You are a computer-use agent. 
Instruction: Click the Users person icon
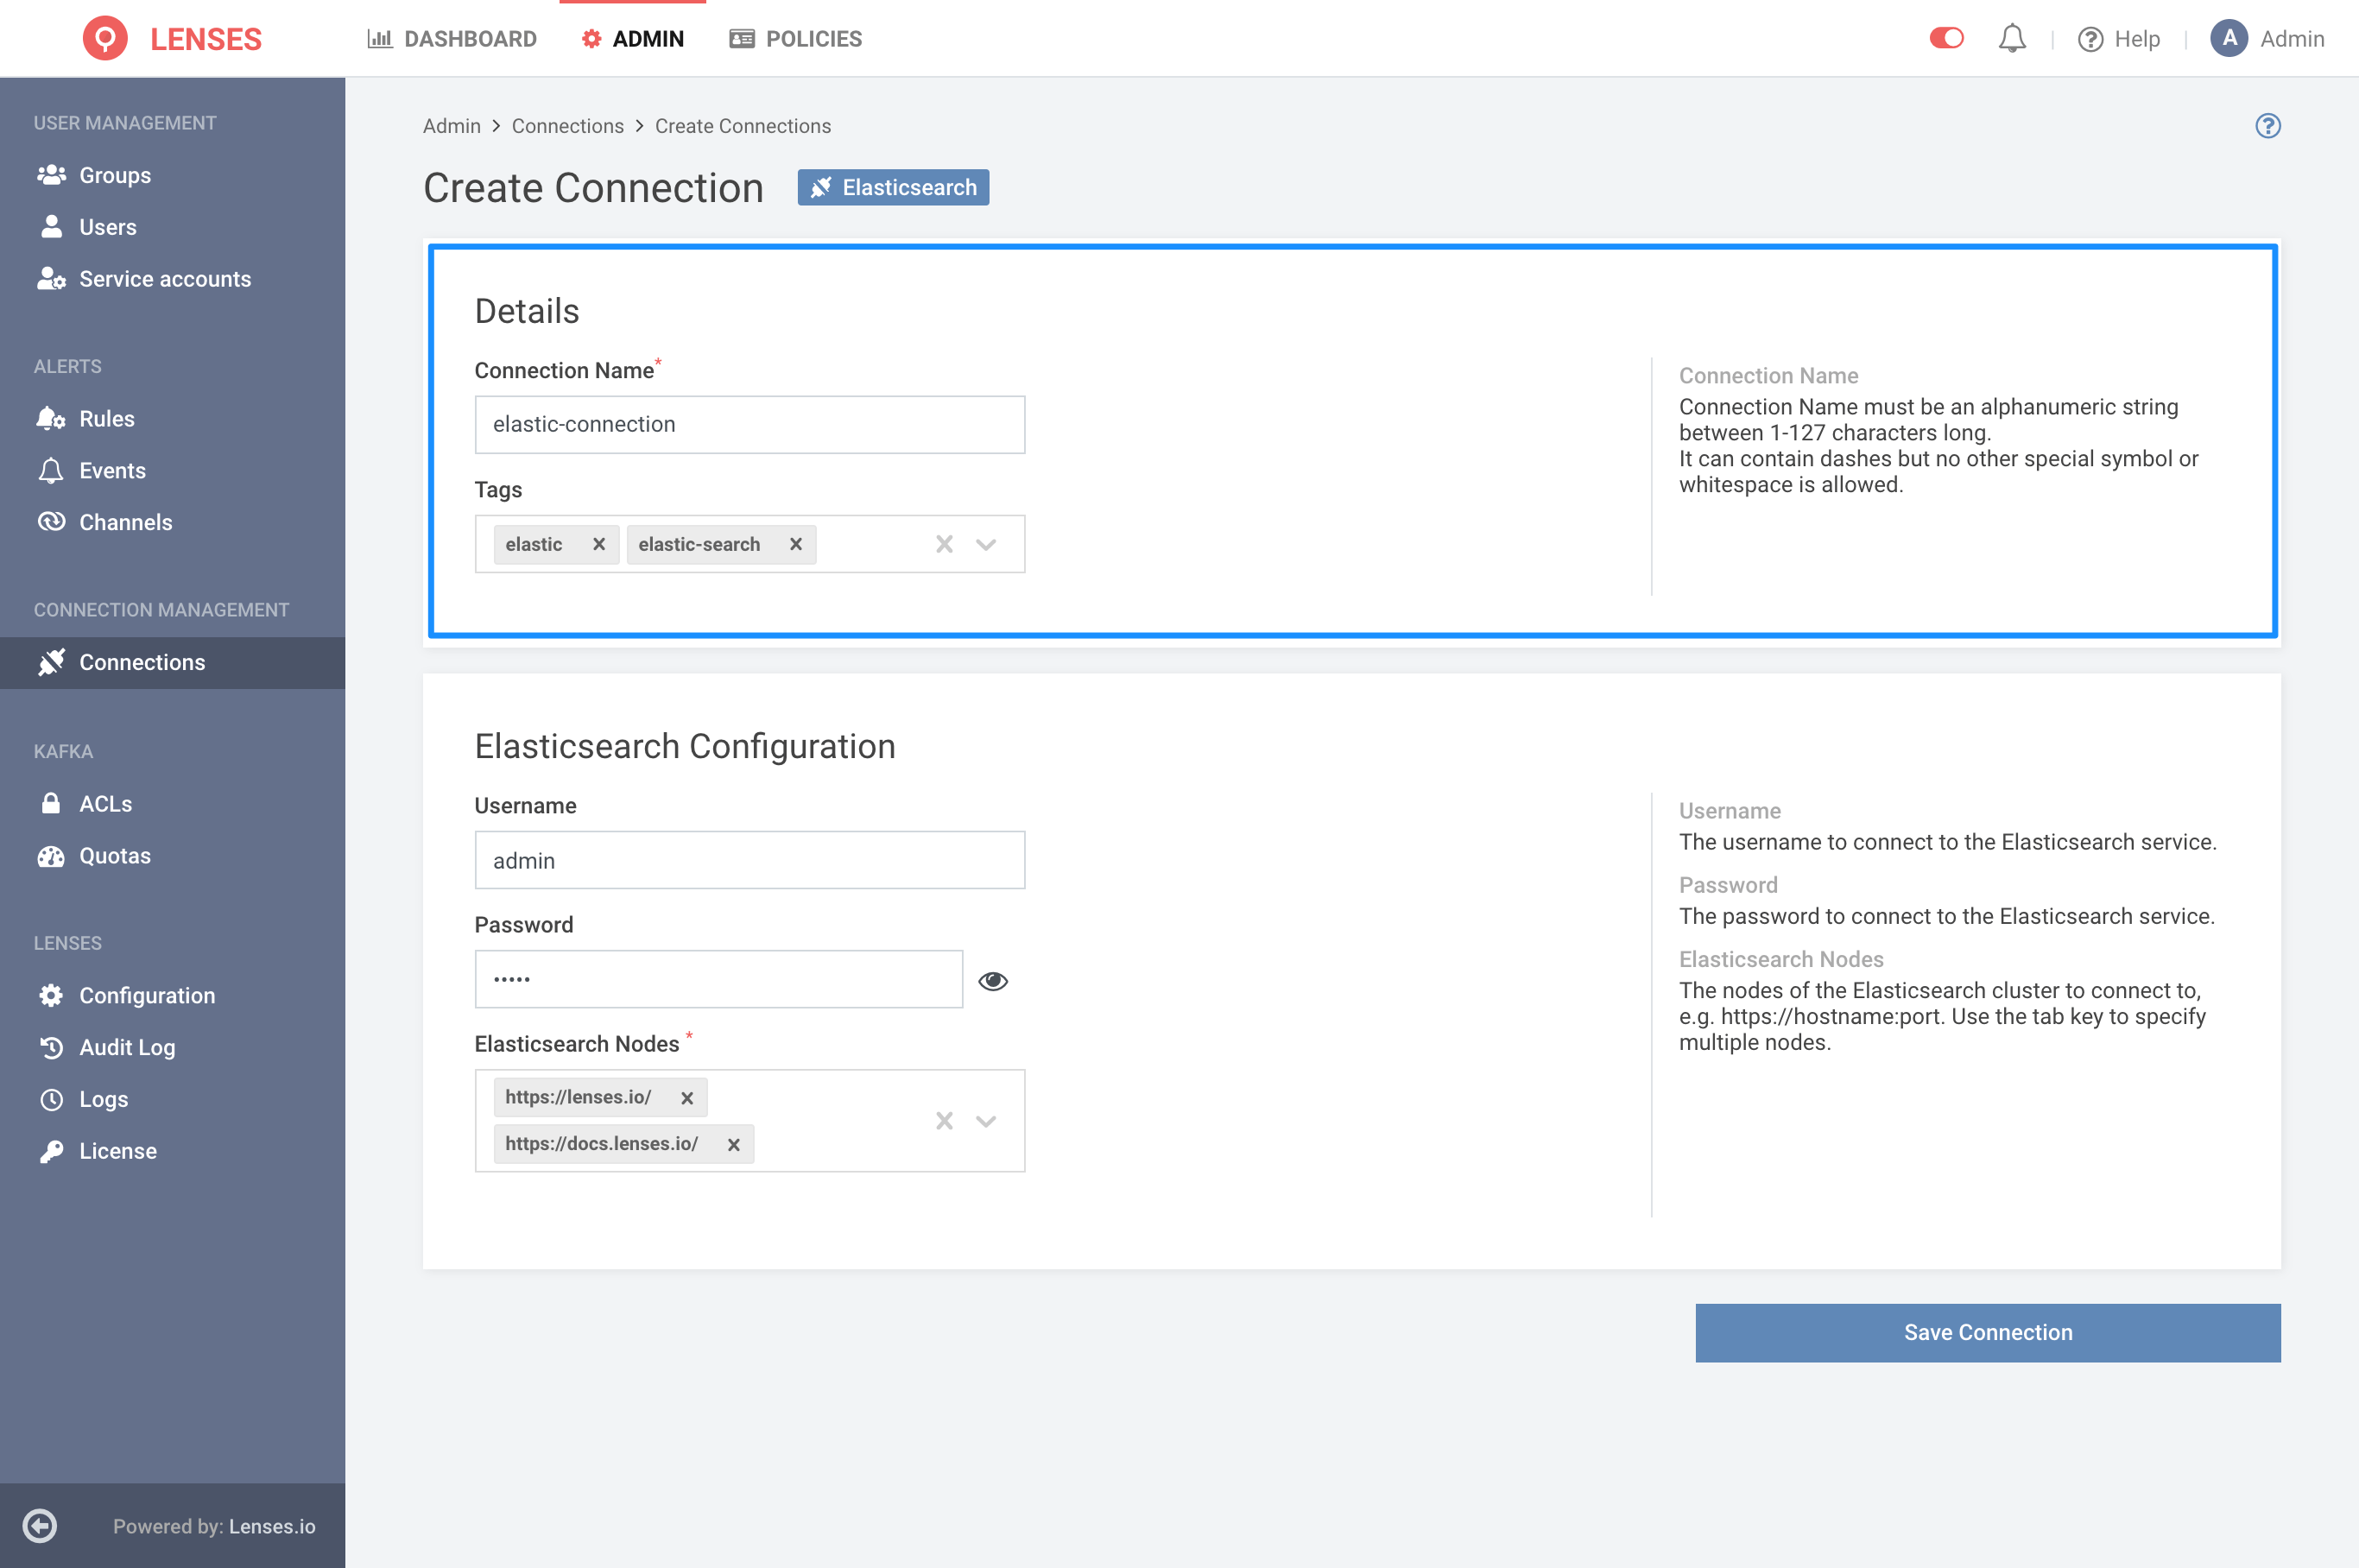pyautogui.click(x=51, y=227)
